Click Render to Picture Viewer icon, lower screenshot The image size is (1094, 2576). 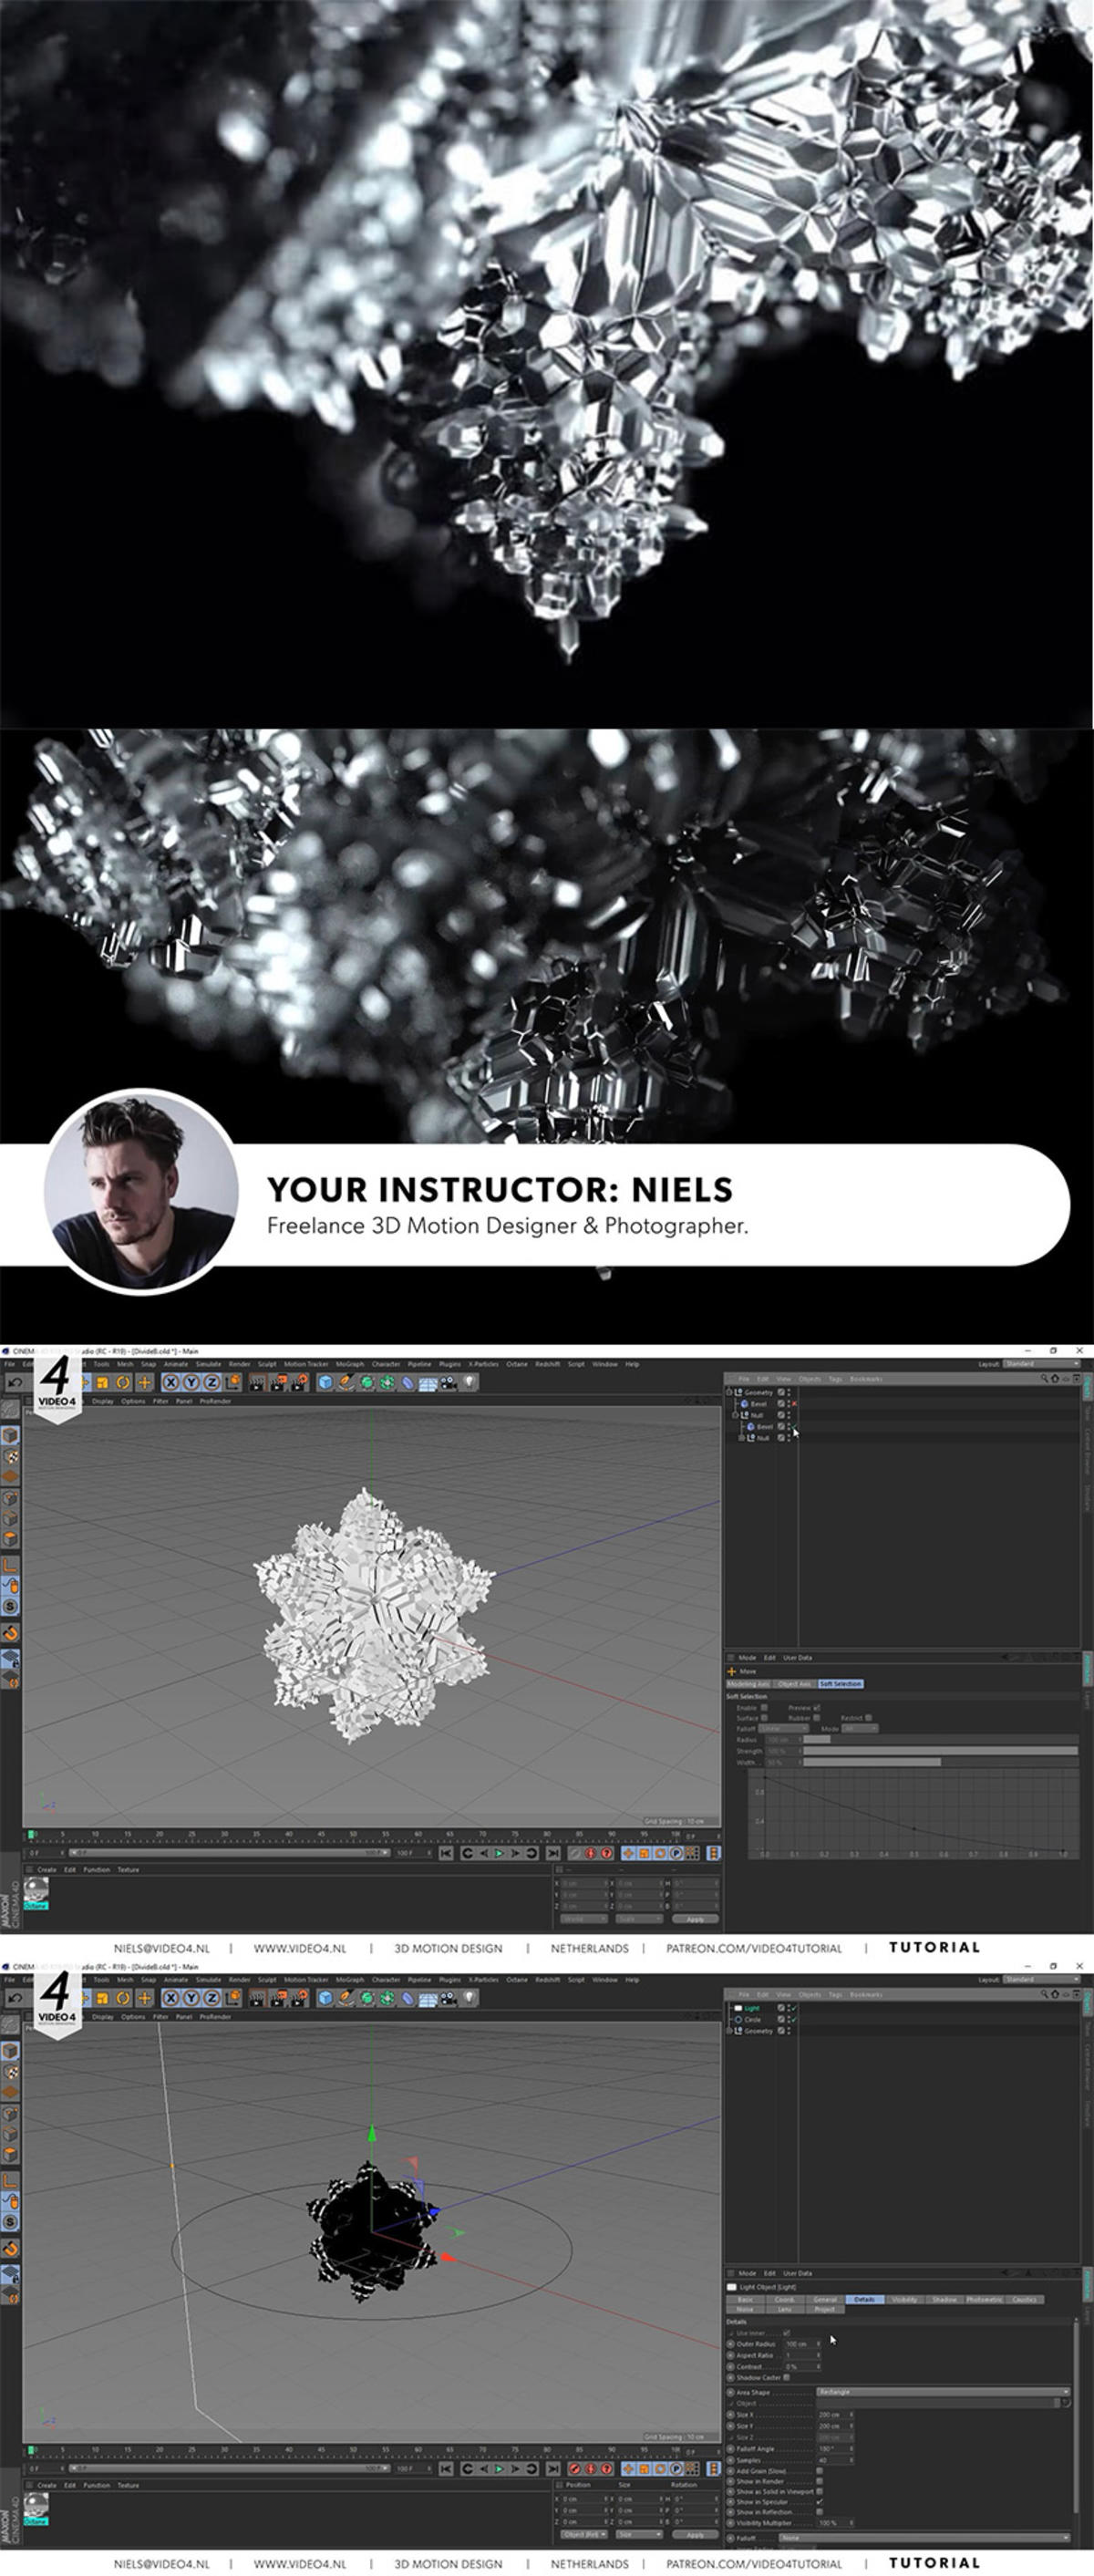point(278,1998)
